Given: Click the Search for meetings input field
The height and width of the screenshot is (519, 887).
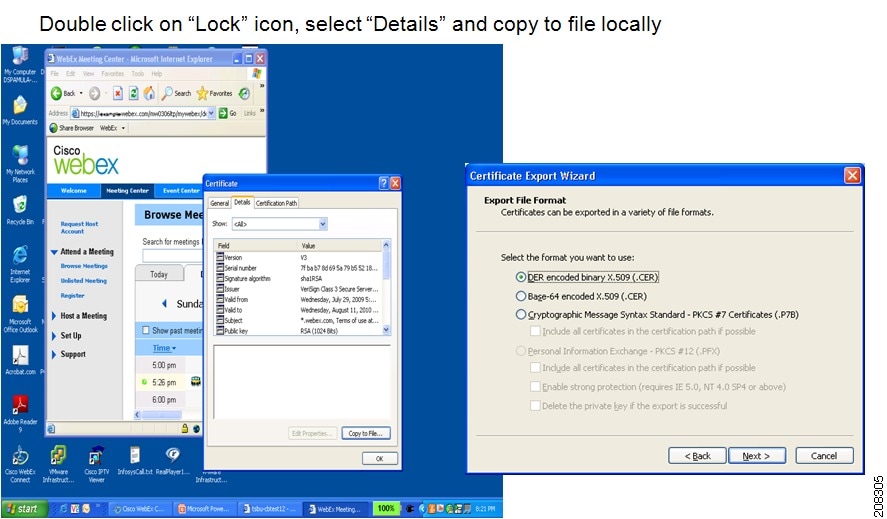Looking at the screenshot, I should (172, 256).
